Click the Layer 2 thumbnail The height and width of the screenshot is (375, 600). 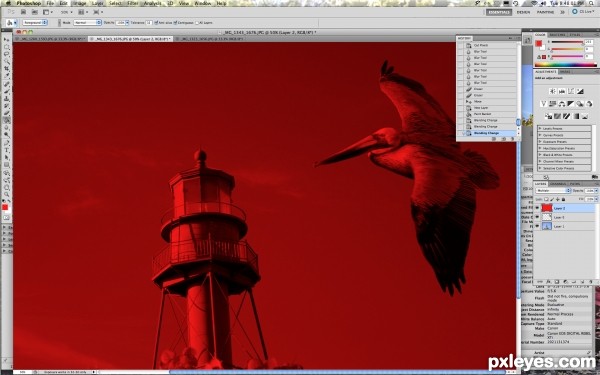[x=547, y=208]
